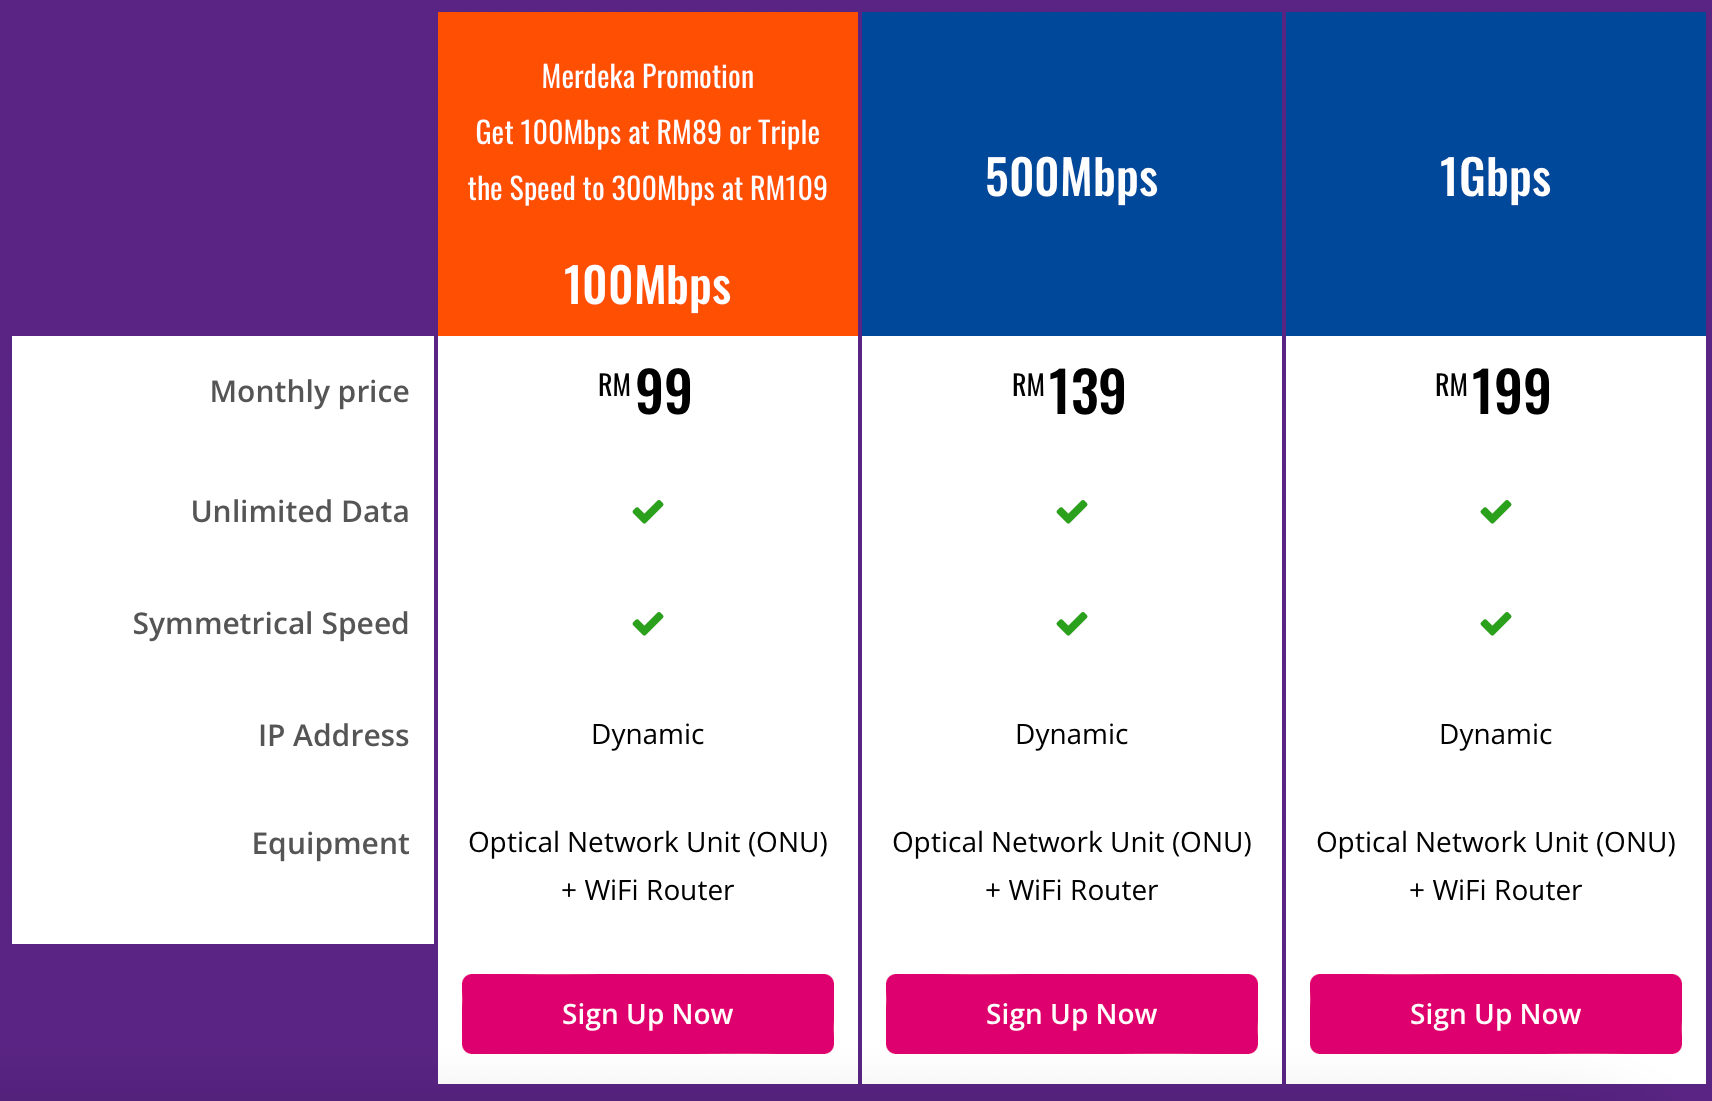Click the RM139 monthly price
The width and height of the screenshot is (1712, 1101).
coord(1071,392)
